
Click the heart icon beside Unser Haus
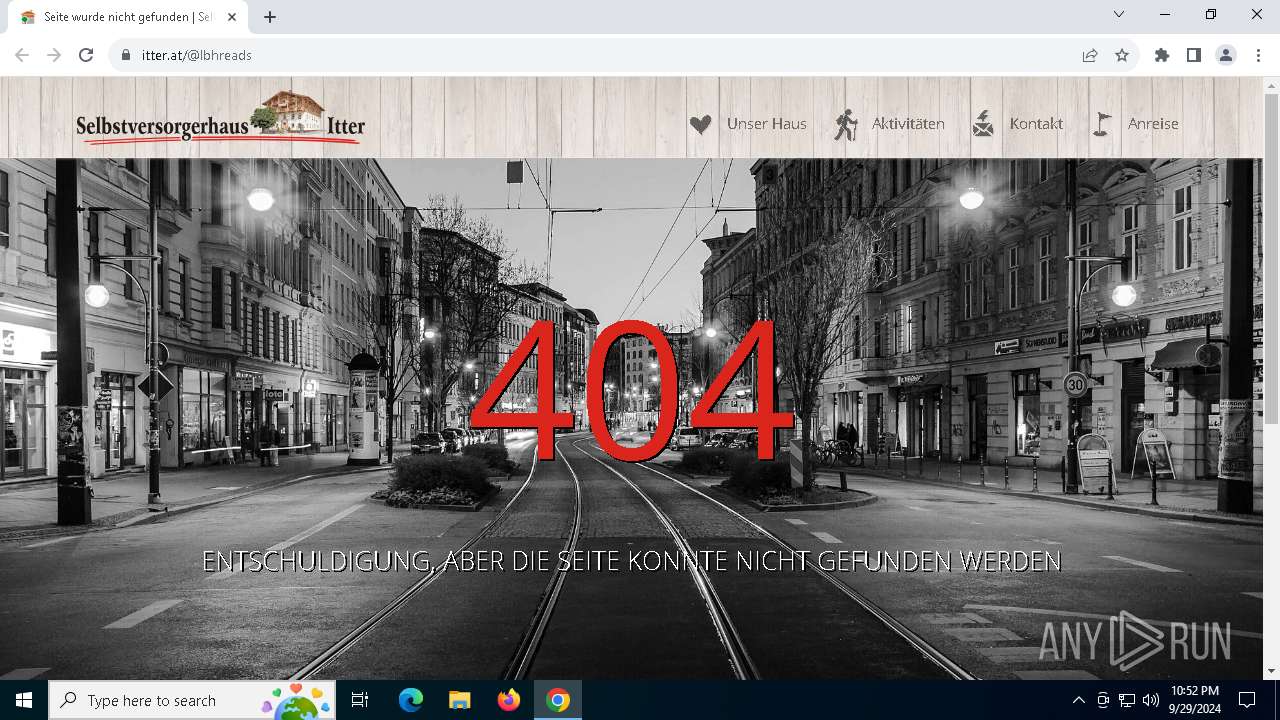coord(700,124)
